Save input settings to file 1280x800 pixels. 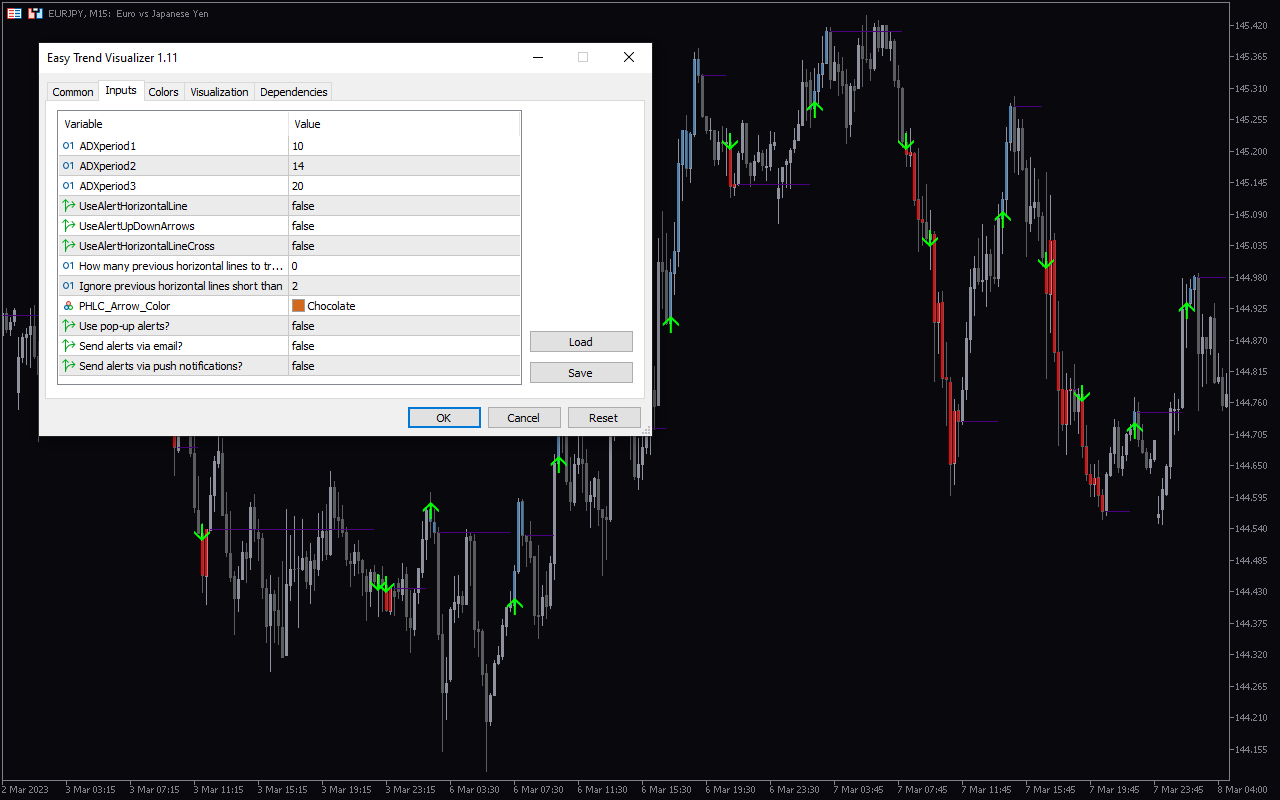581,373
